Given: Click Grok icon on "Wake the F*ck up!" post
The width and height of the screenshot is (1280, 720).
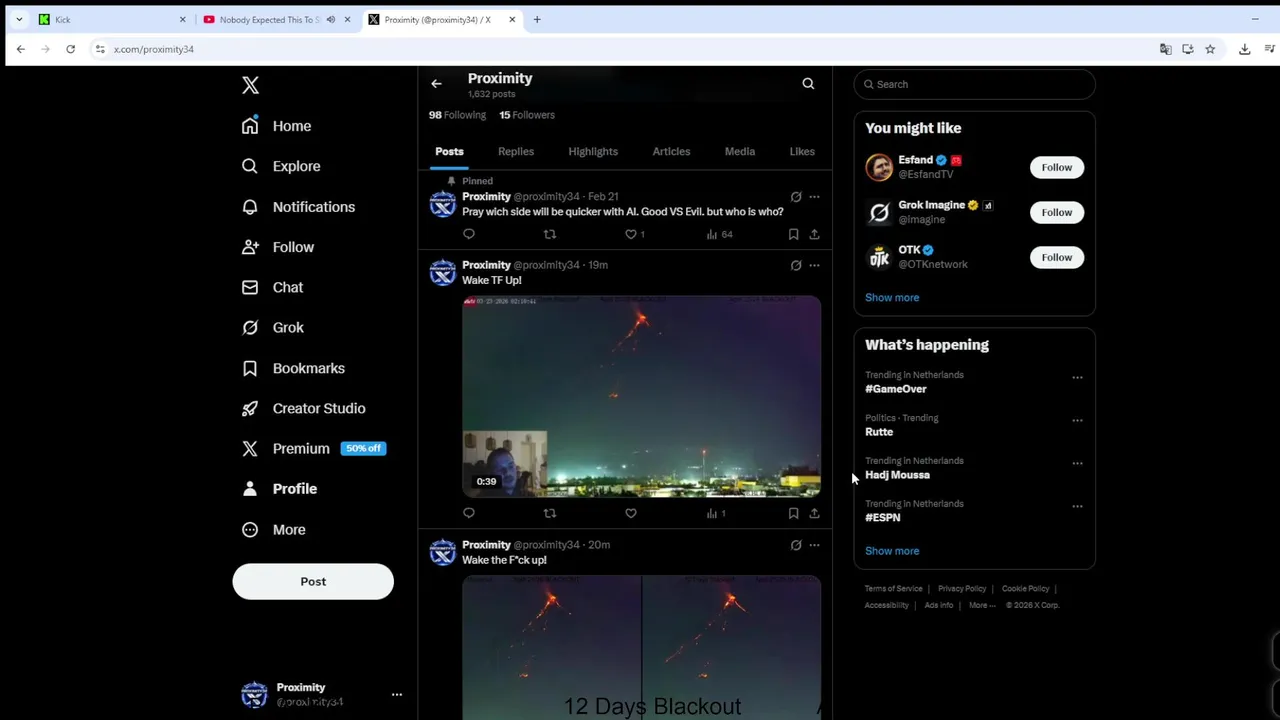Looking at the screenshot, I should click(x=796, y=545).
